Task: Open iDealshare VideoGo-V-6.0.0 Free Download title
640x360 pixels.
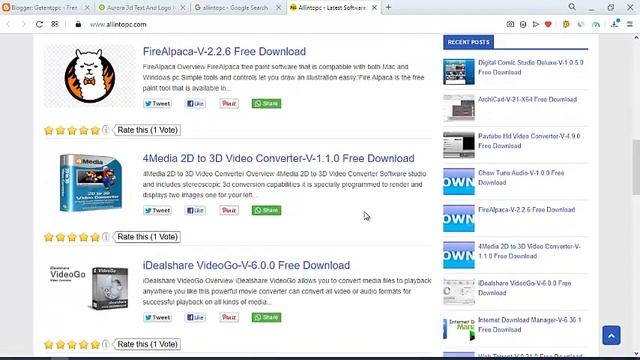Action: [x=246, y=265]
